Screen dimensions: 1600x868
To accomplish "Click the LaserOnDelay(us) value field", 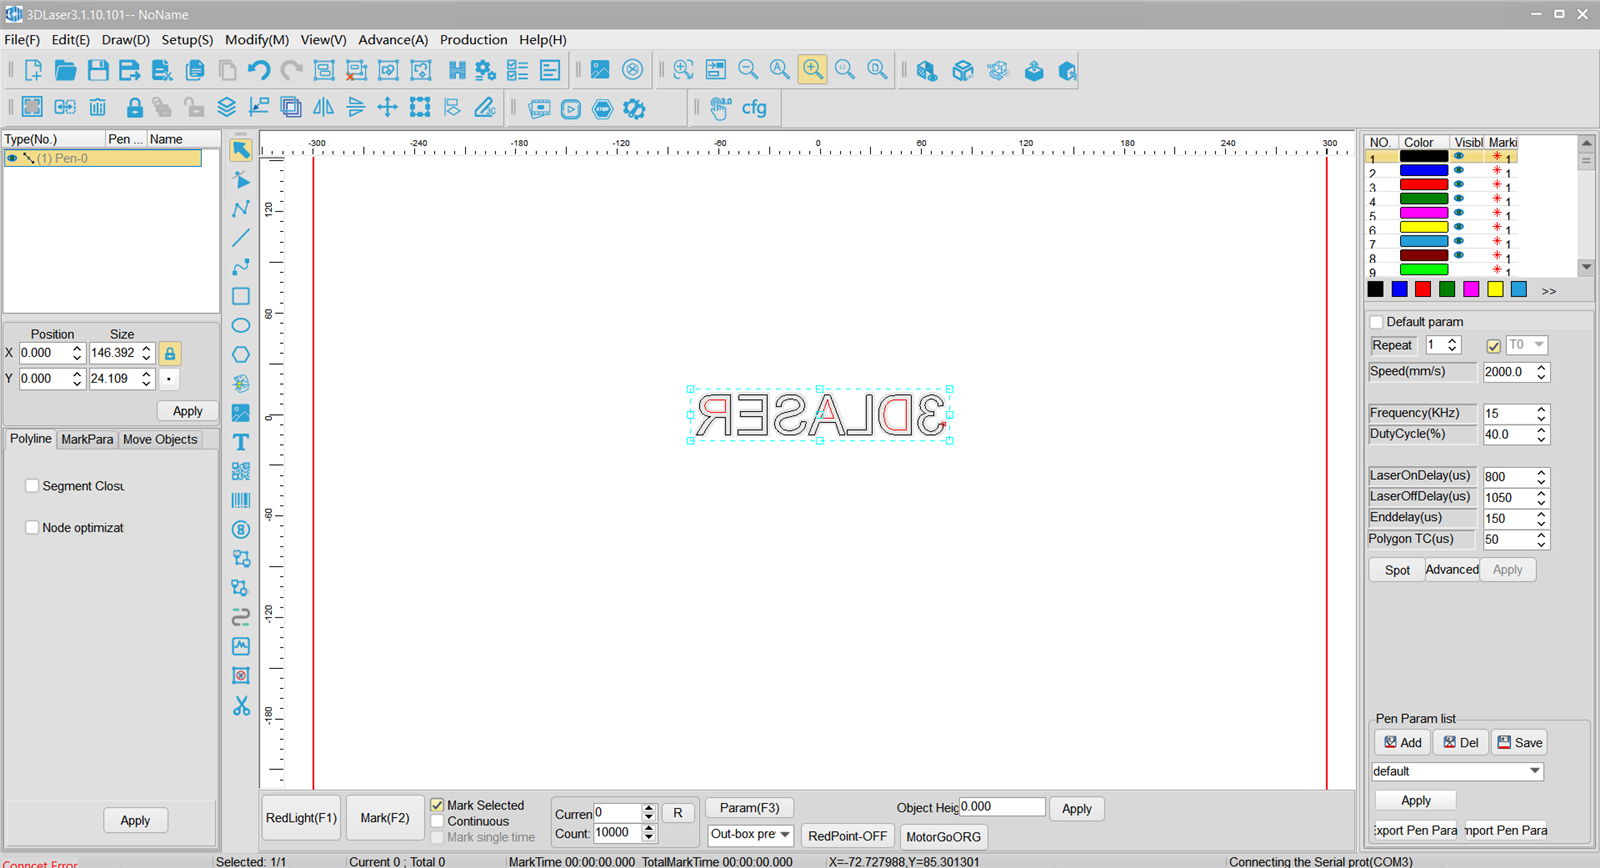I will click(1508, 477).
